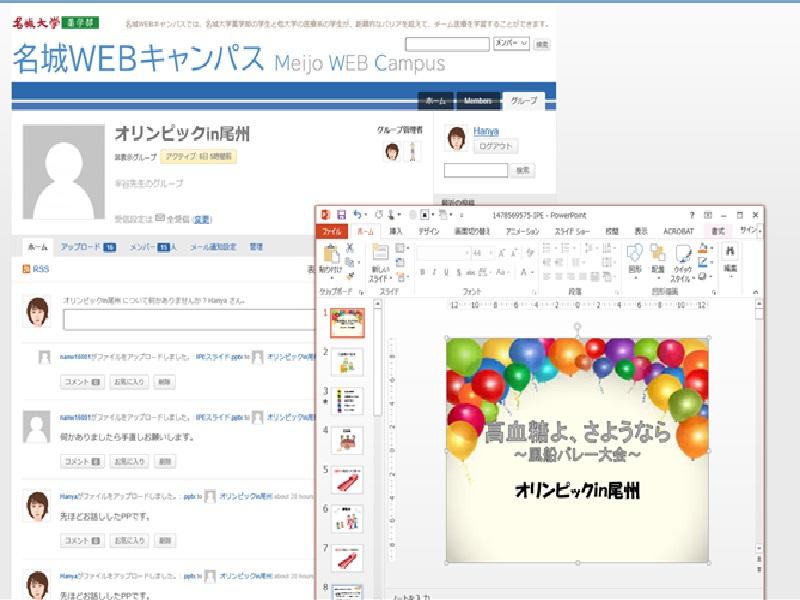Click the Cut scissors icon in PowerPoint
Viewport: 800px width, 600px height.
pos(350,248)
